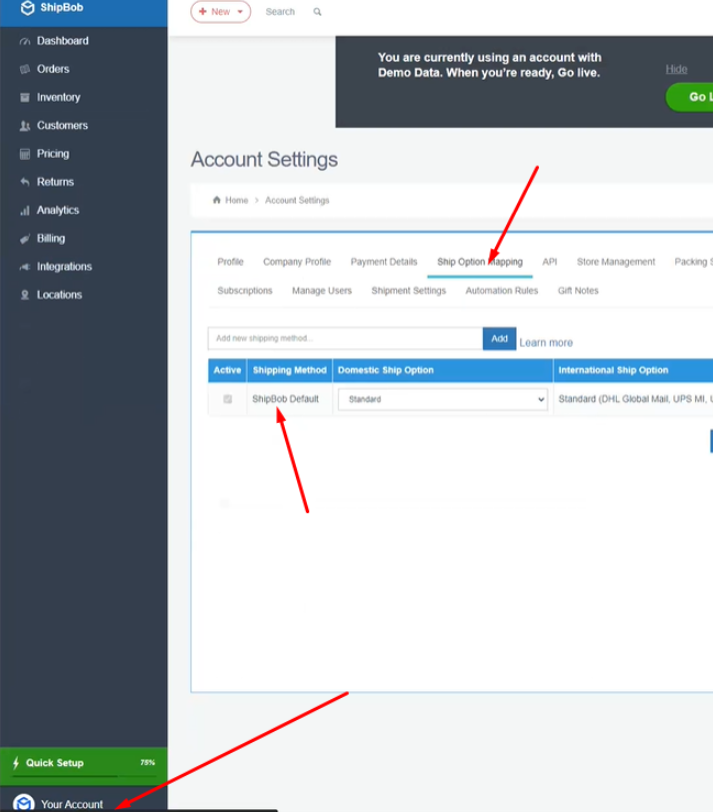Click the Inventory box icon
This screenshot has height=812, width=713.
tap(25, 97)
